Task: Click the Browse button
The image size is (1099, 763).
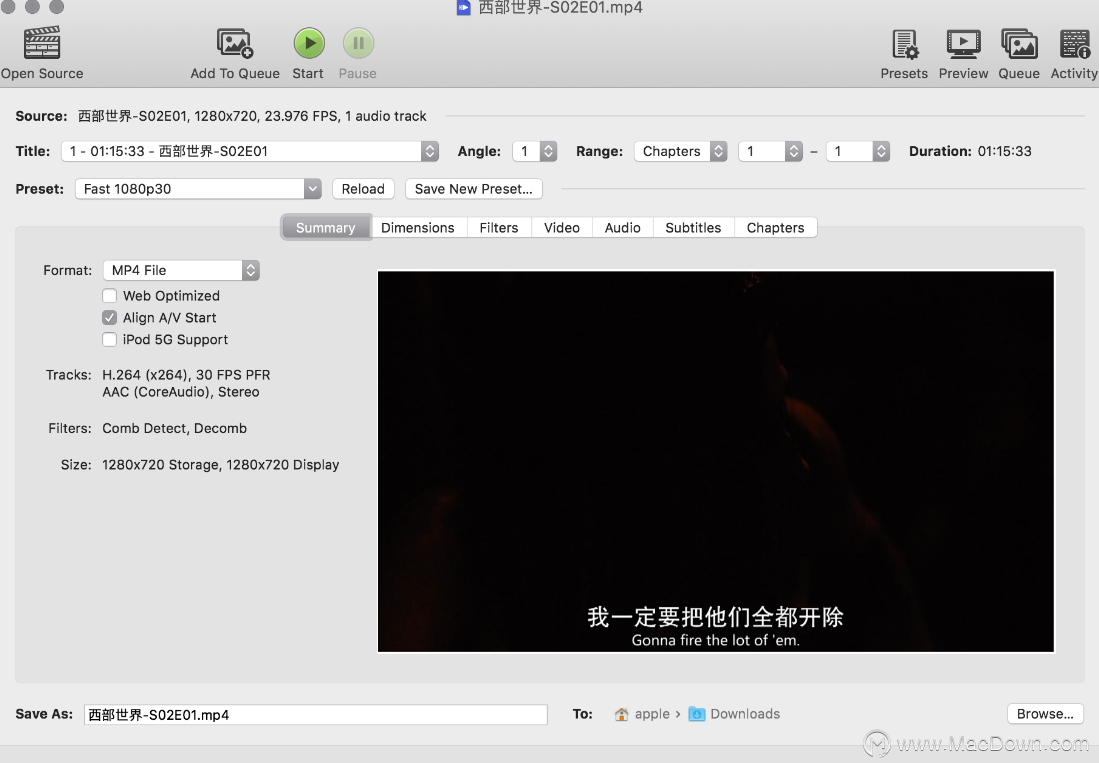Action: coord(1045,714)
